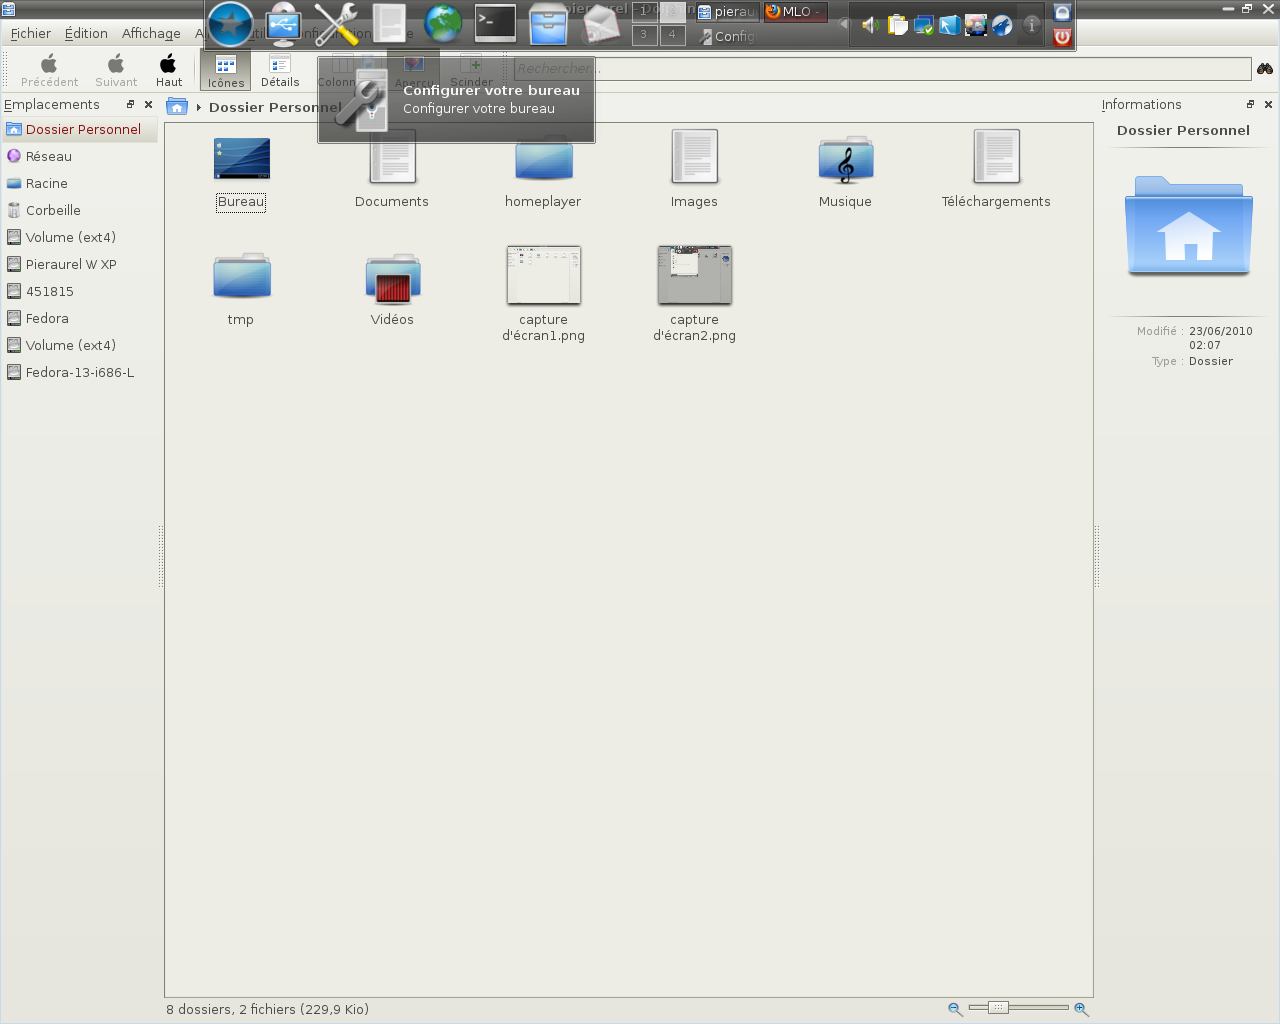This screenshot has width=1280, height=1024.
Task: Click the binoculars search icon
Action: point(1265,68)
